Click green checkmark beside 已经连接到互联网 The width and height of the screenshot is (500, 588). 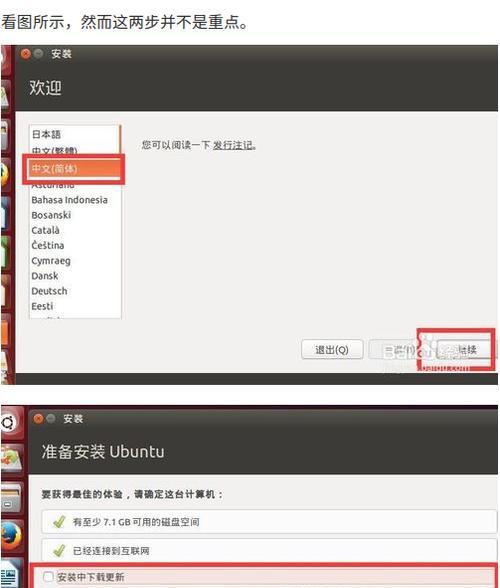59,550
